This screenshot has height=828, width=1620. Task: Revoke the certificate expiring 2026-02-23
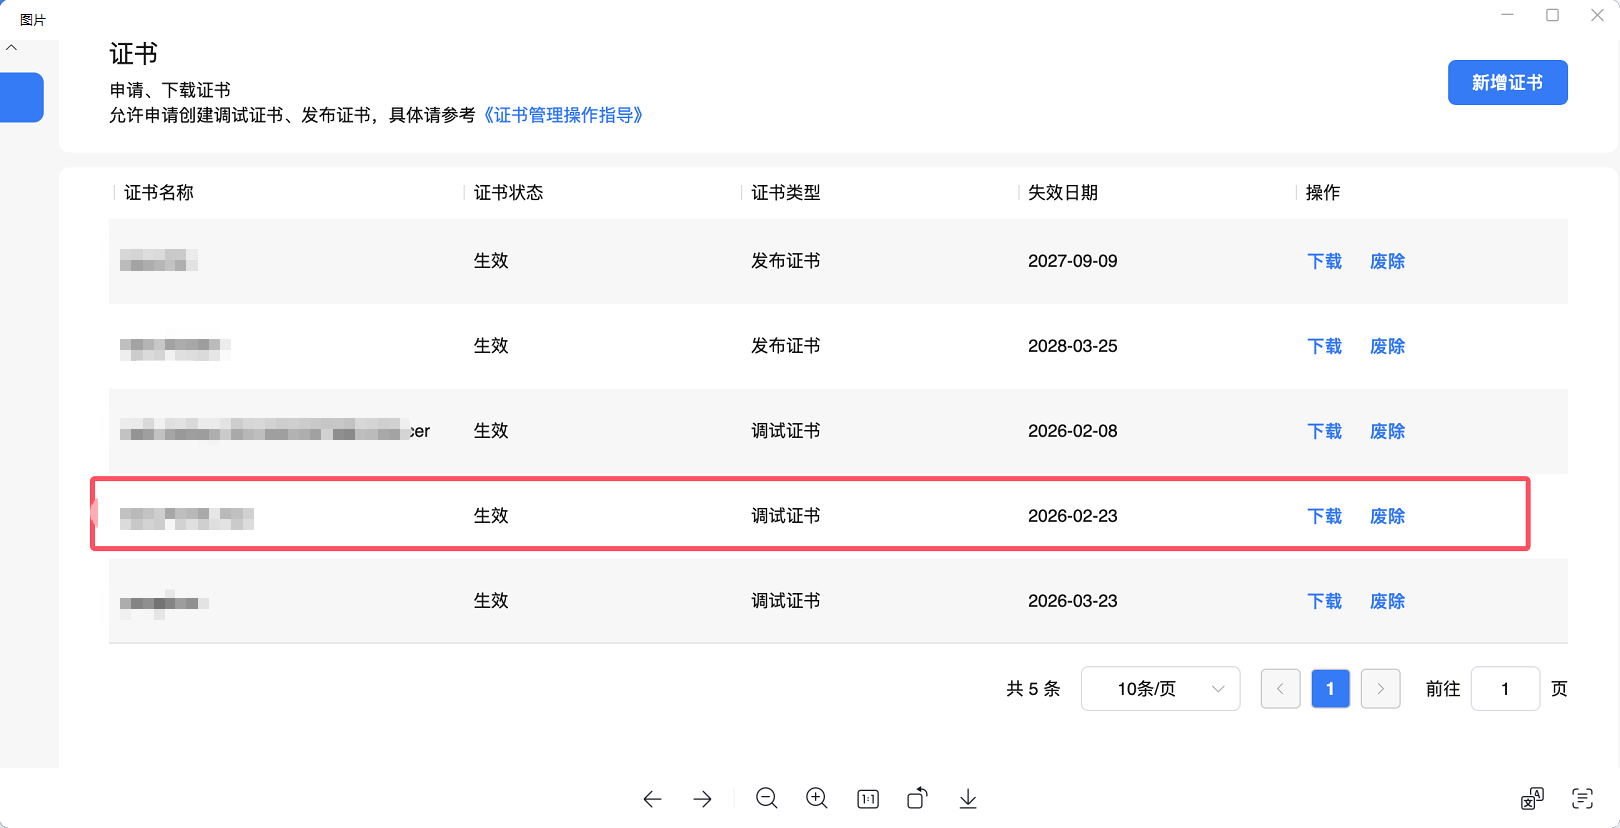(1387, 516)
